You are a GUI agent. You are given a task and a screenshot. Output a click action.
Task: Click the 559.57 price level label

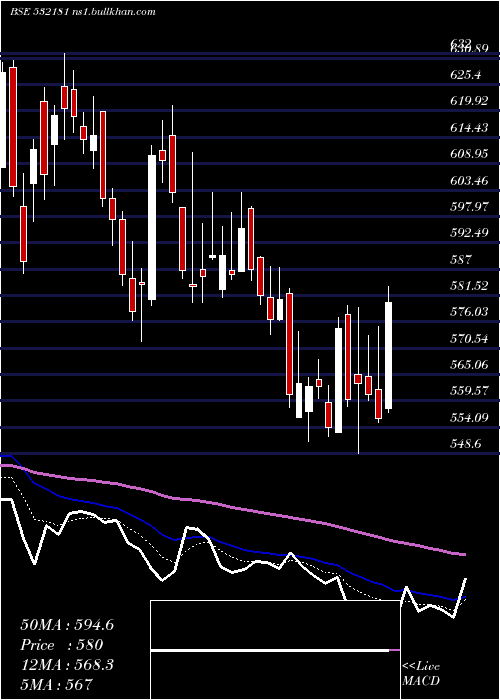pyautogui.click(x=469, y=391)
